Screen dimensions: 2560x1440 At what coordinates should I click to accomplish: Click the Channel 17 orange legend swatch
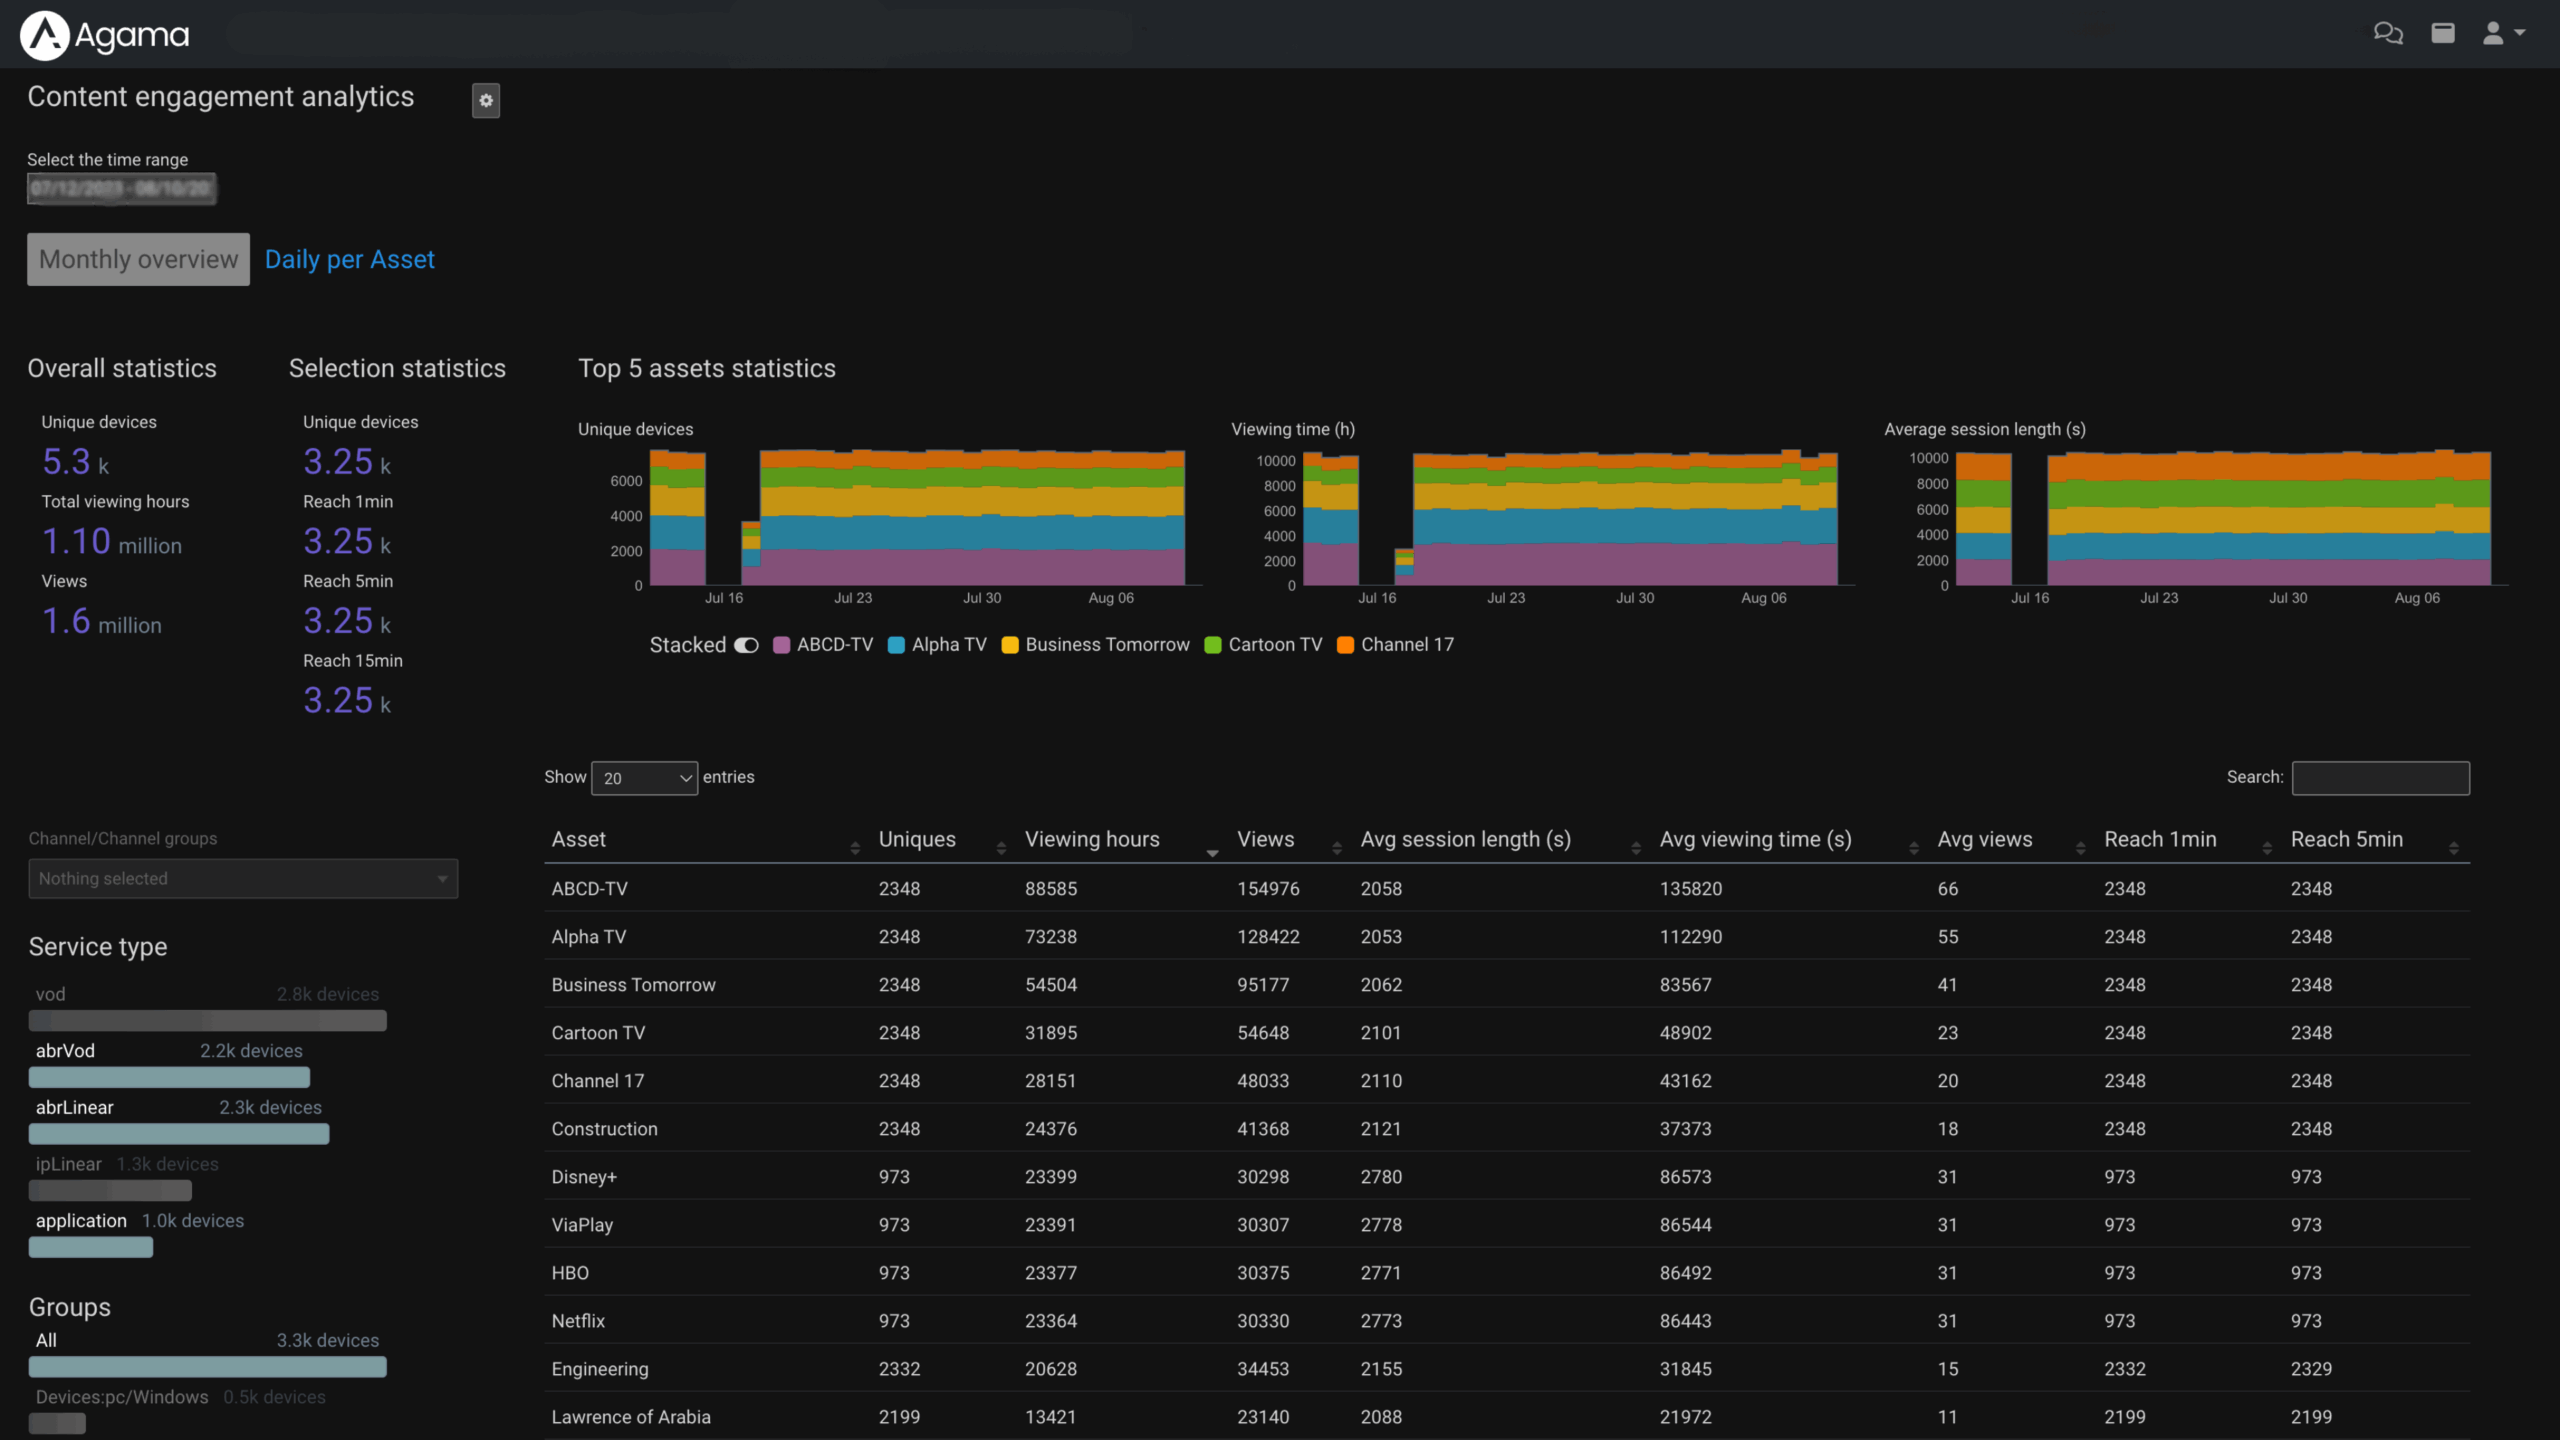click(1346, 645)
